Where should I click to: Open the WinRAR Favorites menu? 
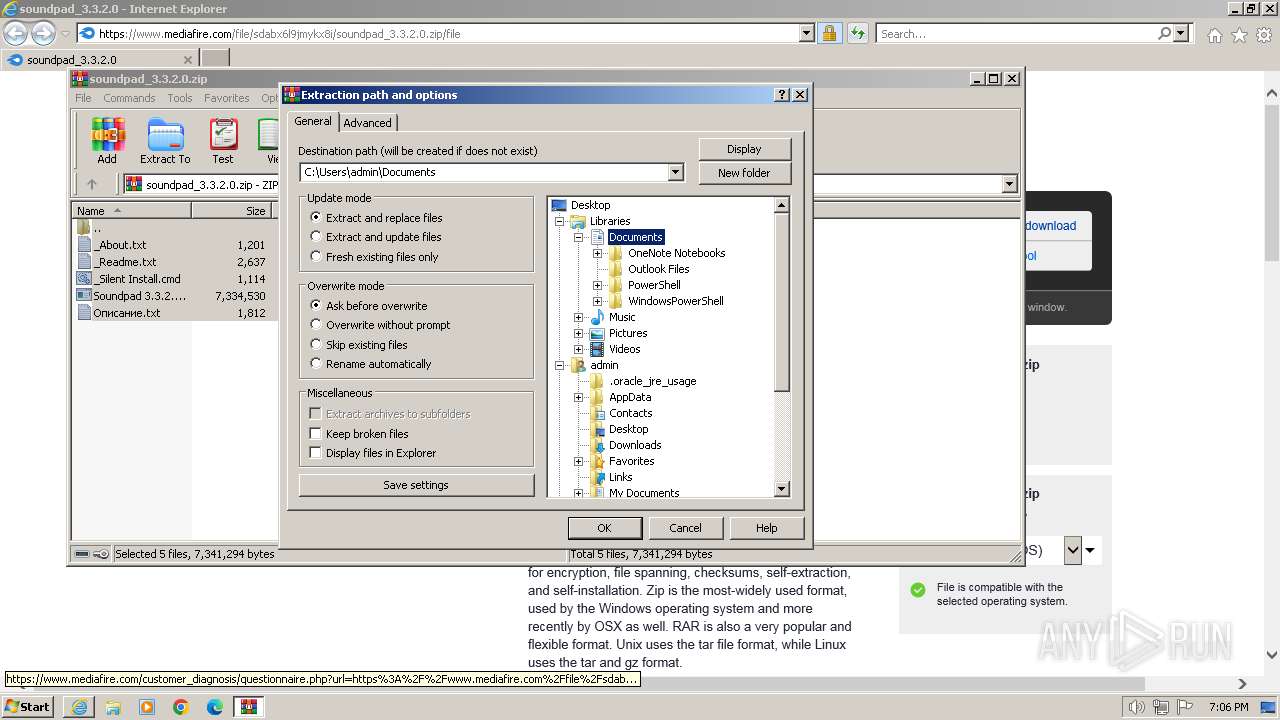coord(227,98)
